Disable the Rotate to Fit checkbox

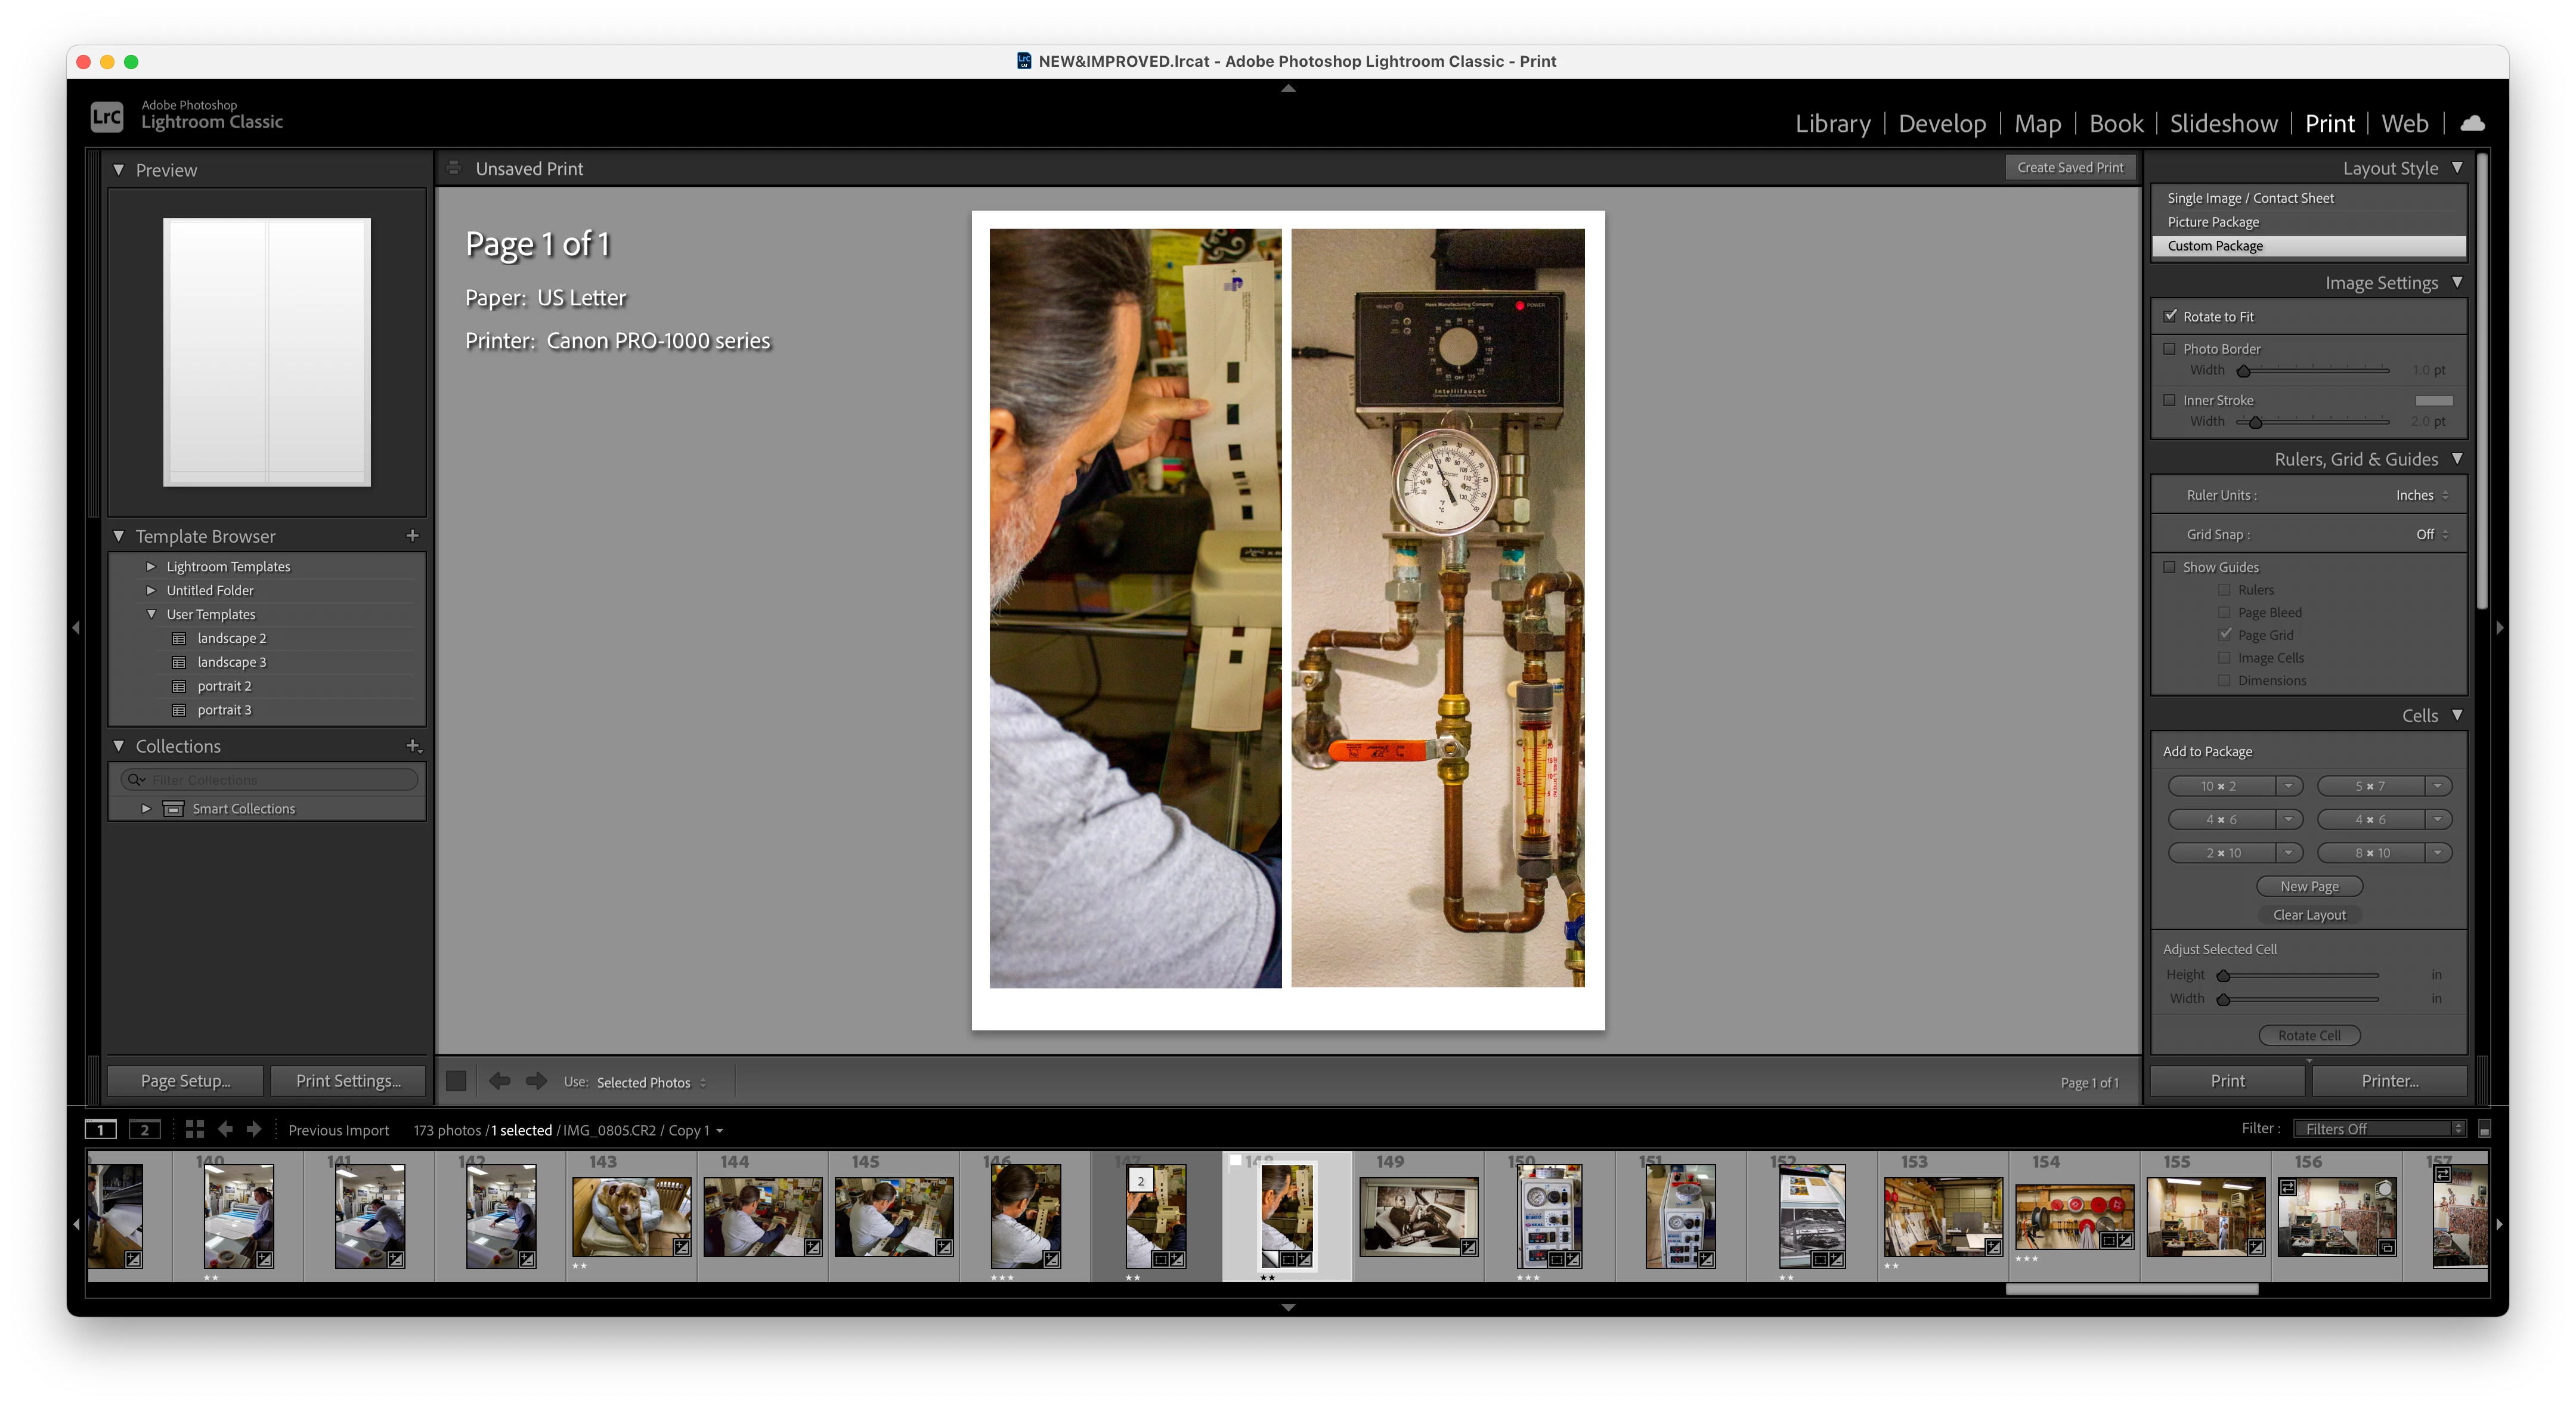tap(2170, 316)
